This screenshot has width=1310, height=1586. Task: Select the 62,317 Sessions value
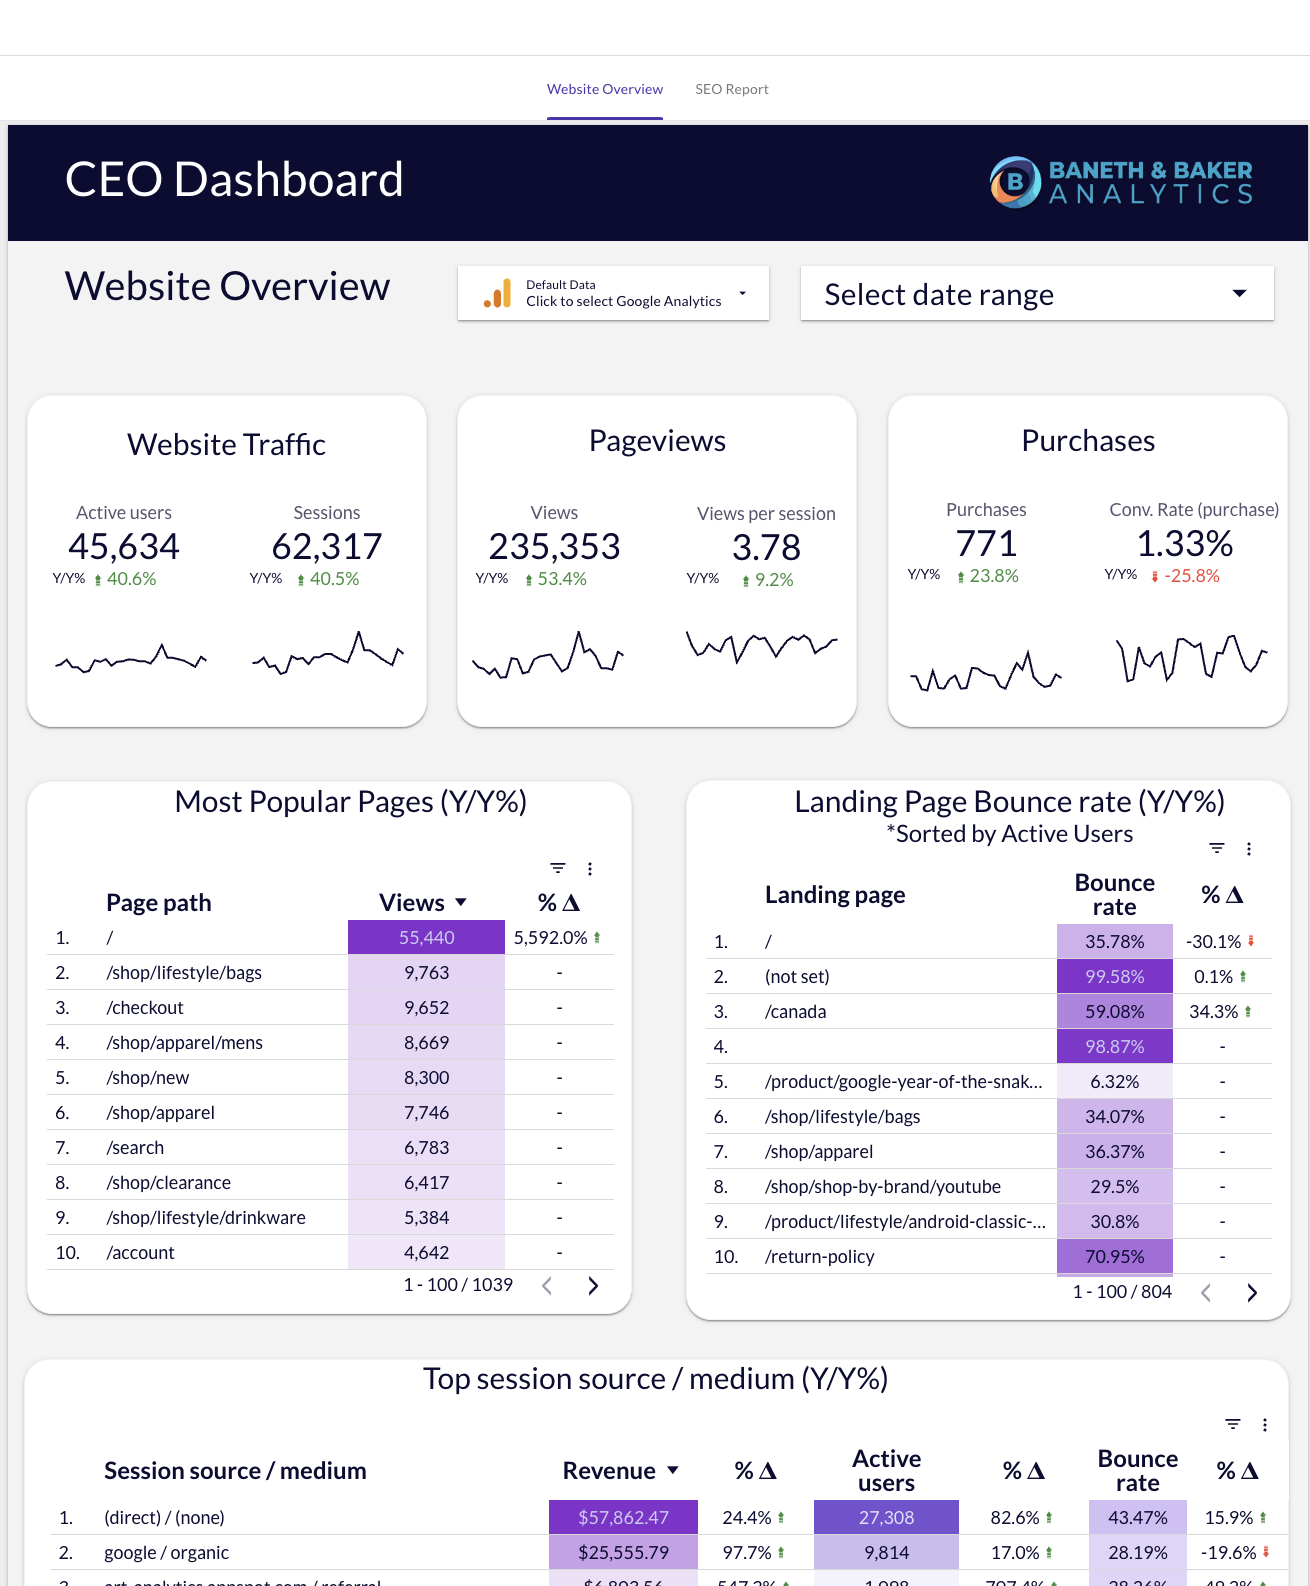(327, 547)
